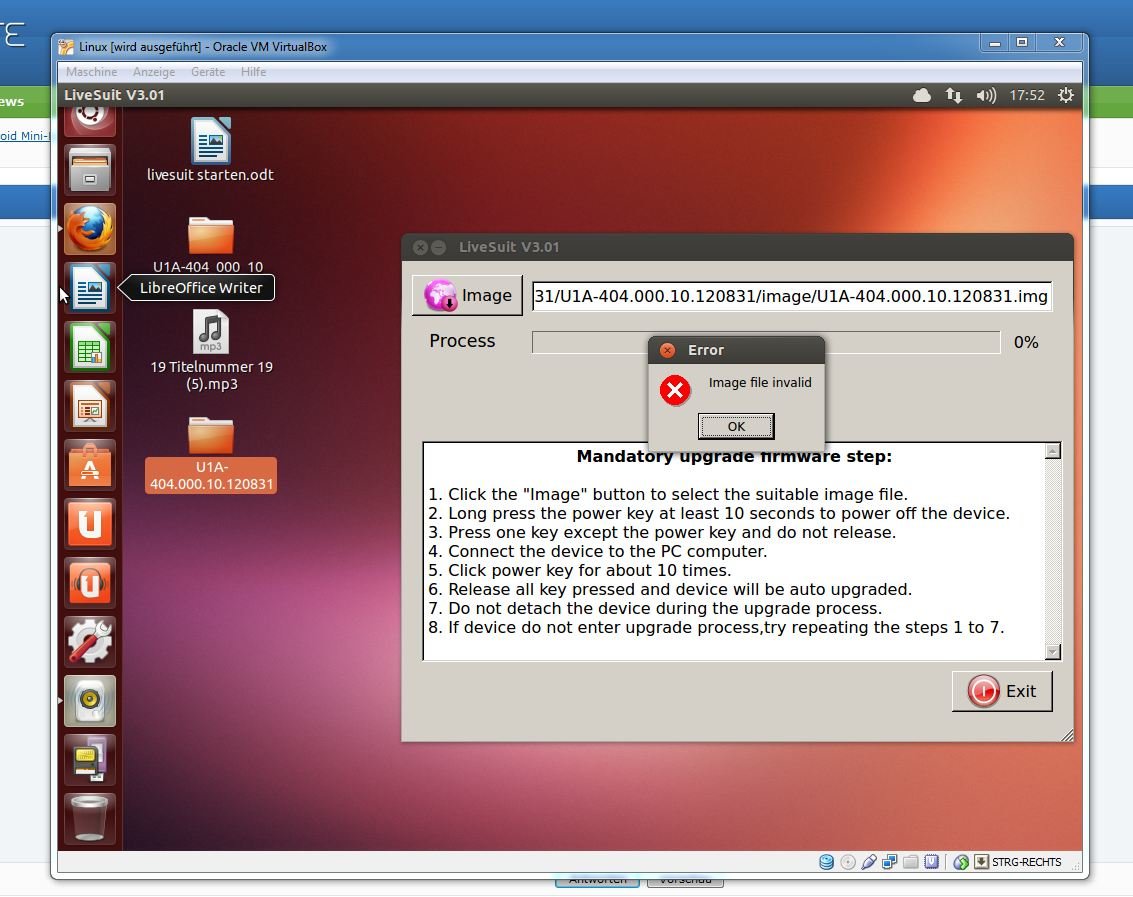
Task: Click the STRG-RECHTS host key label
Action: click(1027, 862)
